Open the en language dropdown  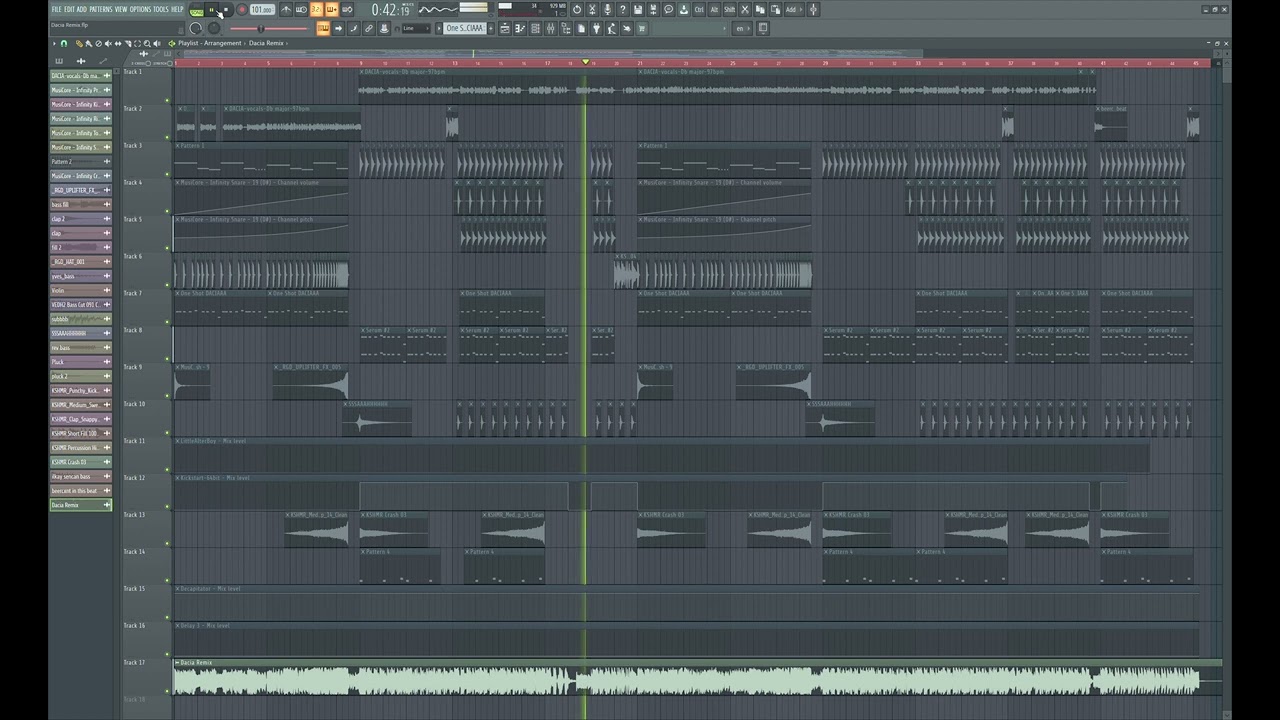740,28
